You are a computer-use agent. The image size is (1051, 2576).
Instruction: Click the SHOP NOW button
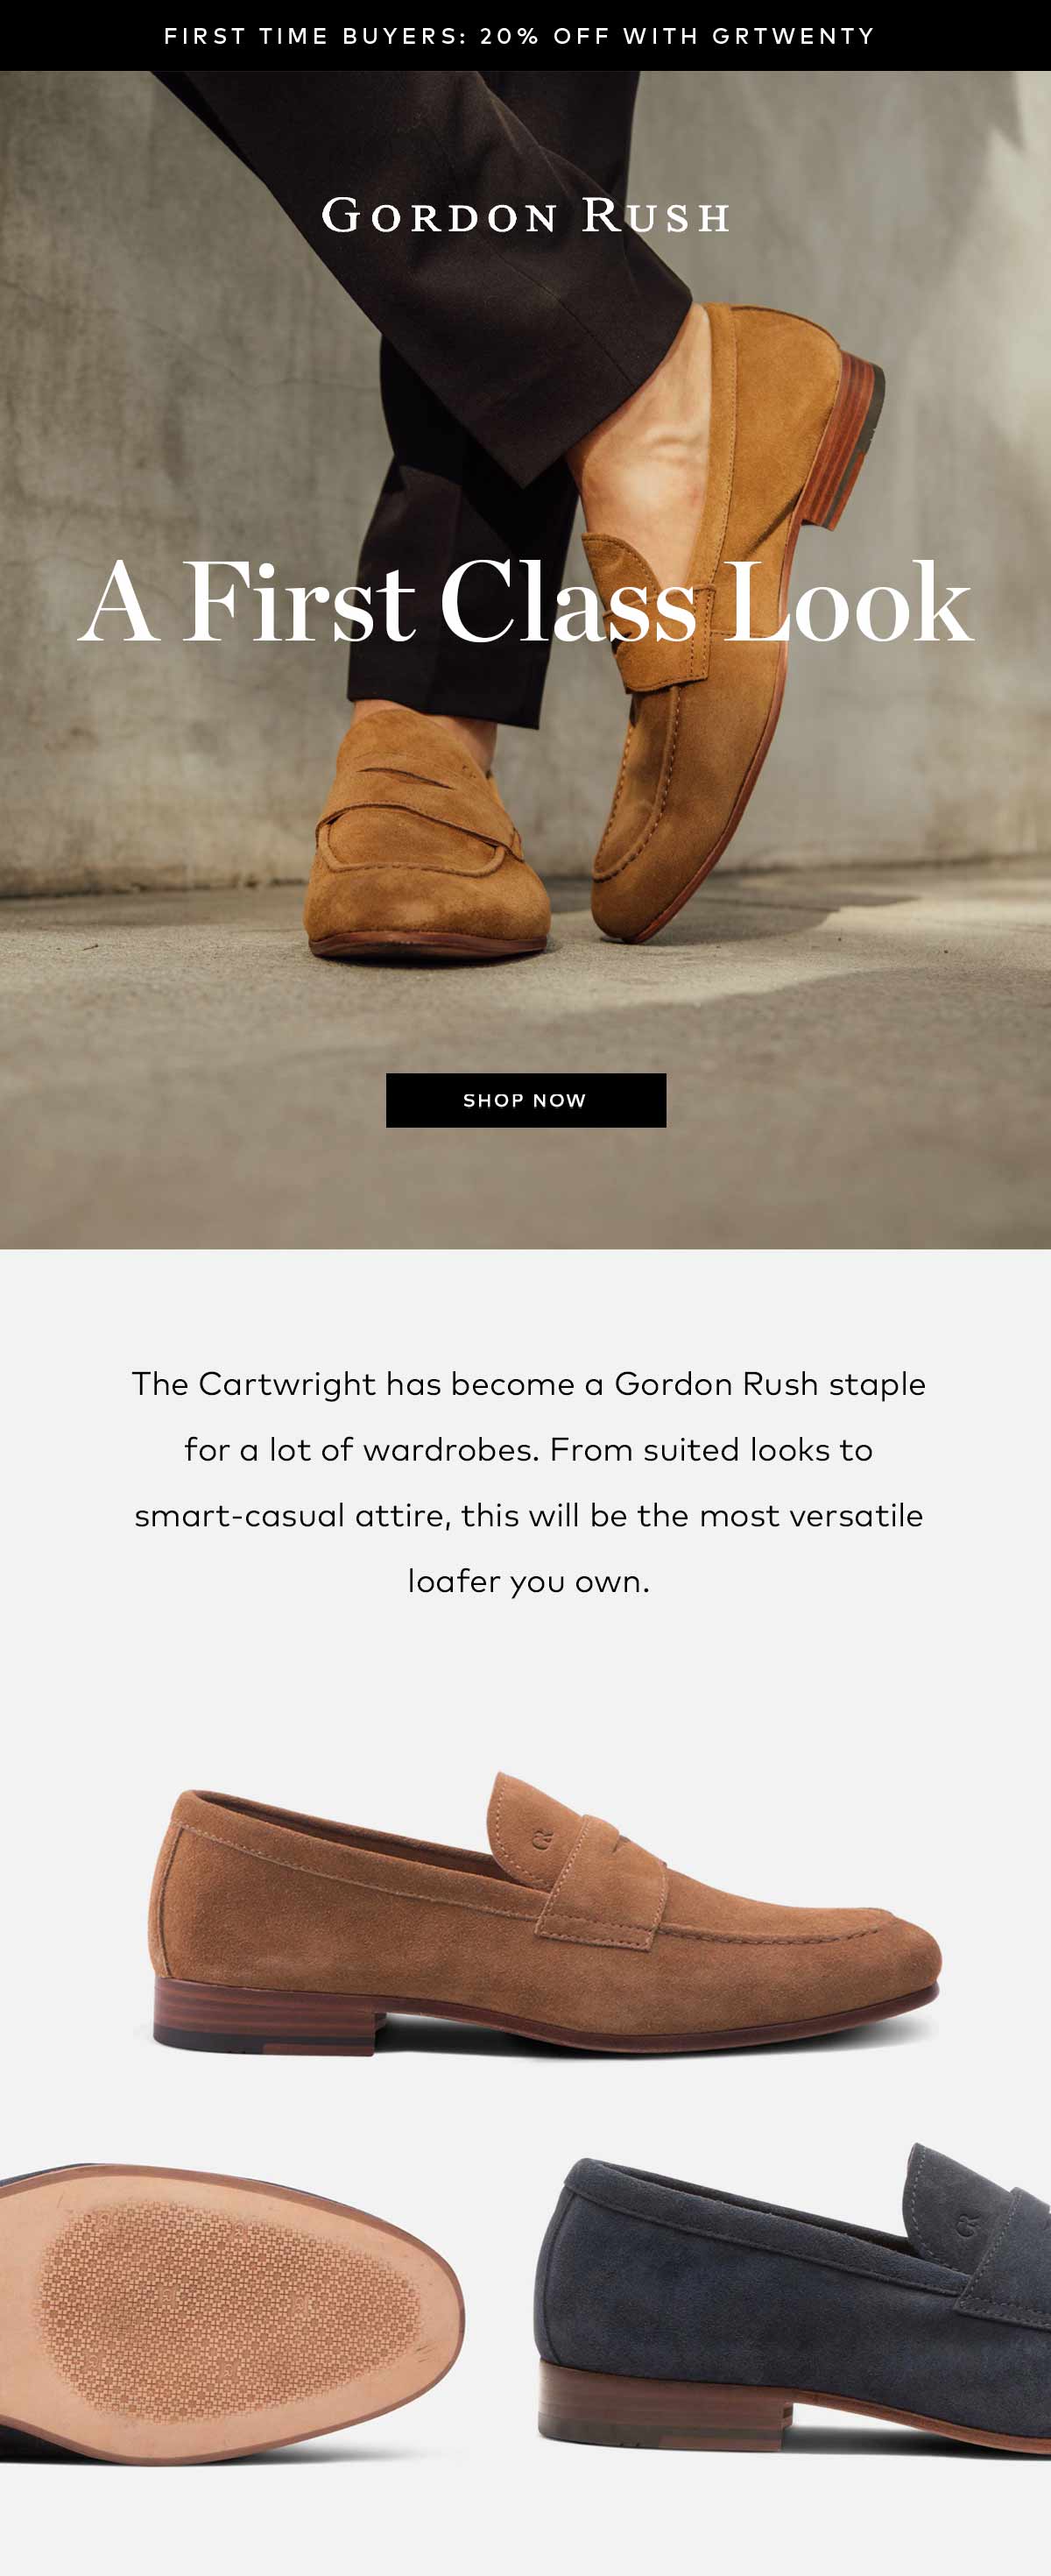click(526, 1100)
